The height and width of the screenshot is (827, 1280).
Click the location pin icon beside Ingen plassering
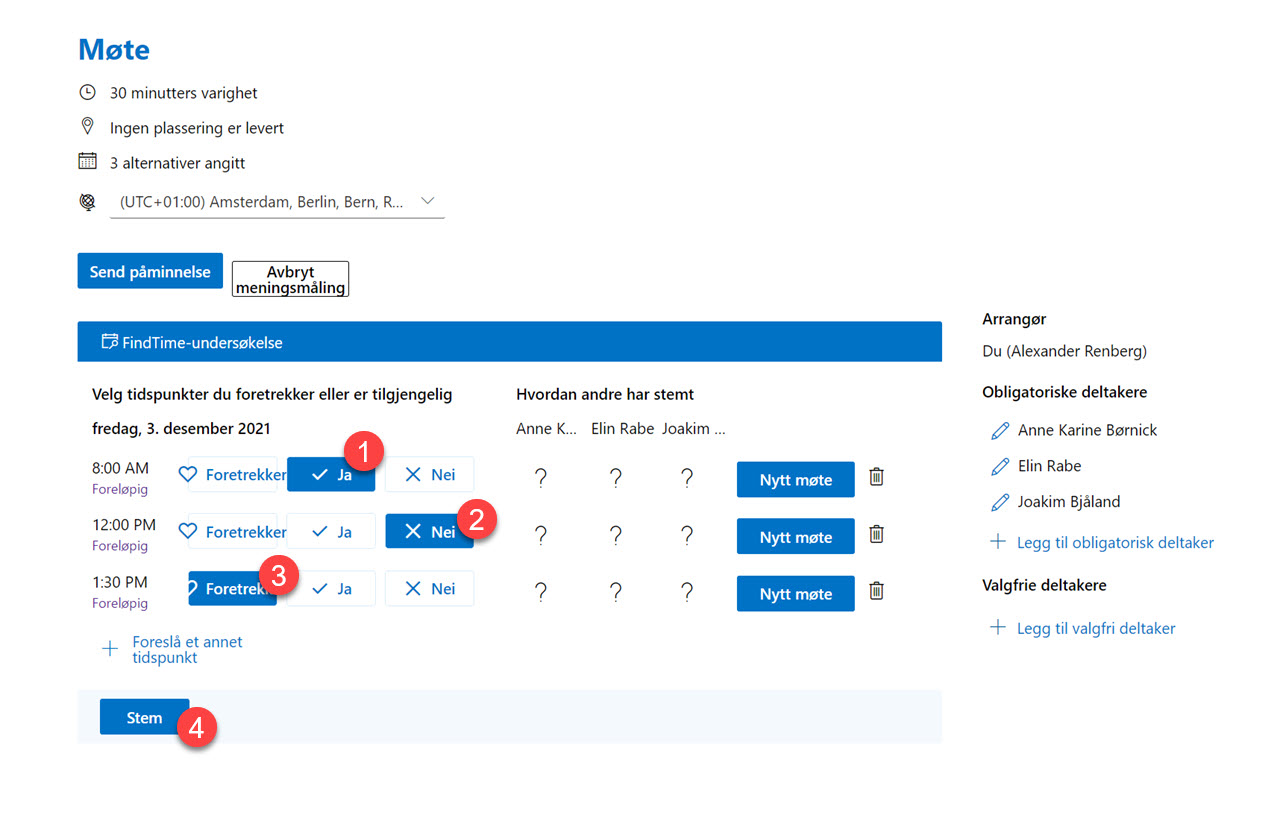click(x=87, y=127)
